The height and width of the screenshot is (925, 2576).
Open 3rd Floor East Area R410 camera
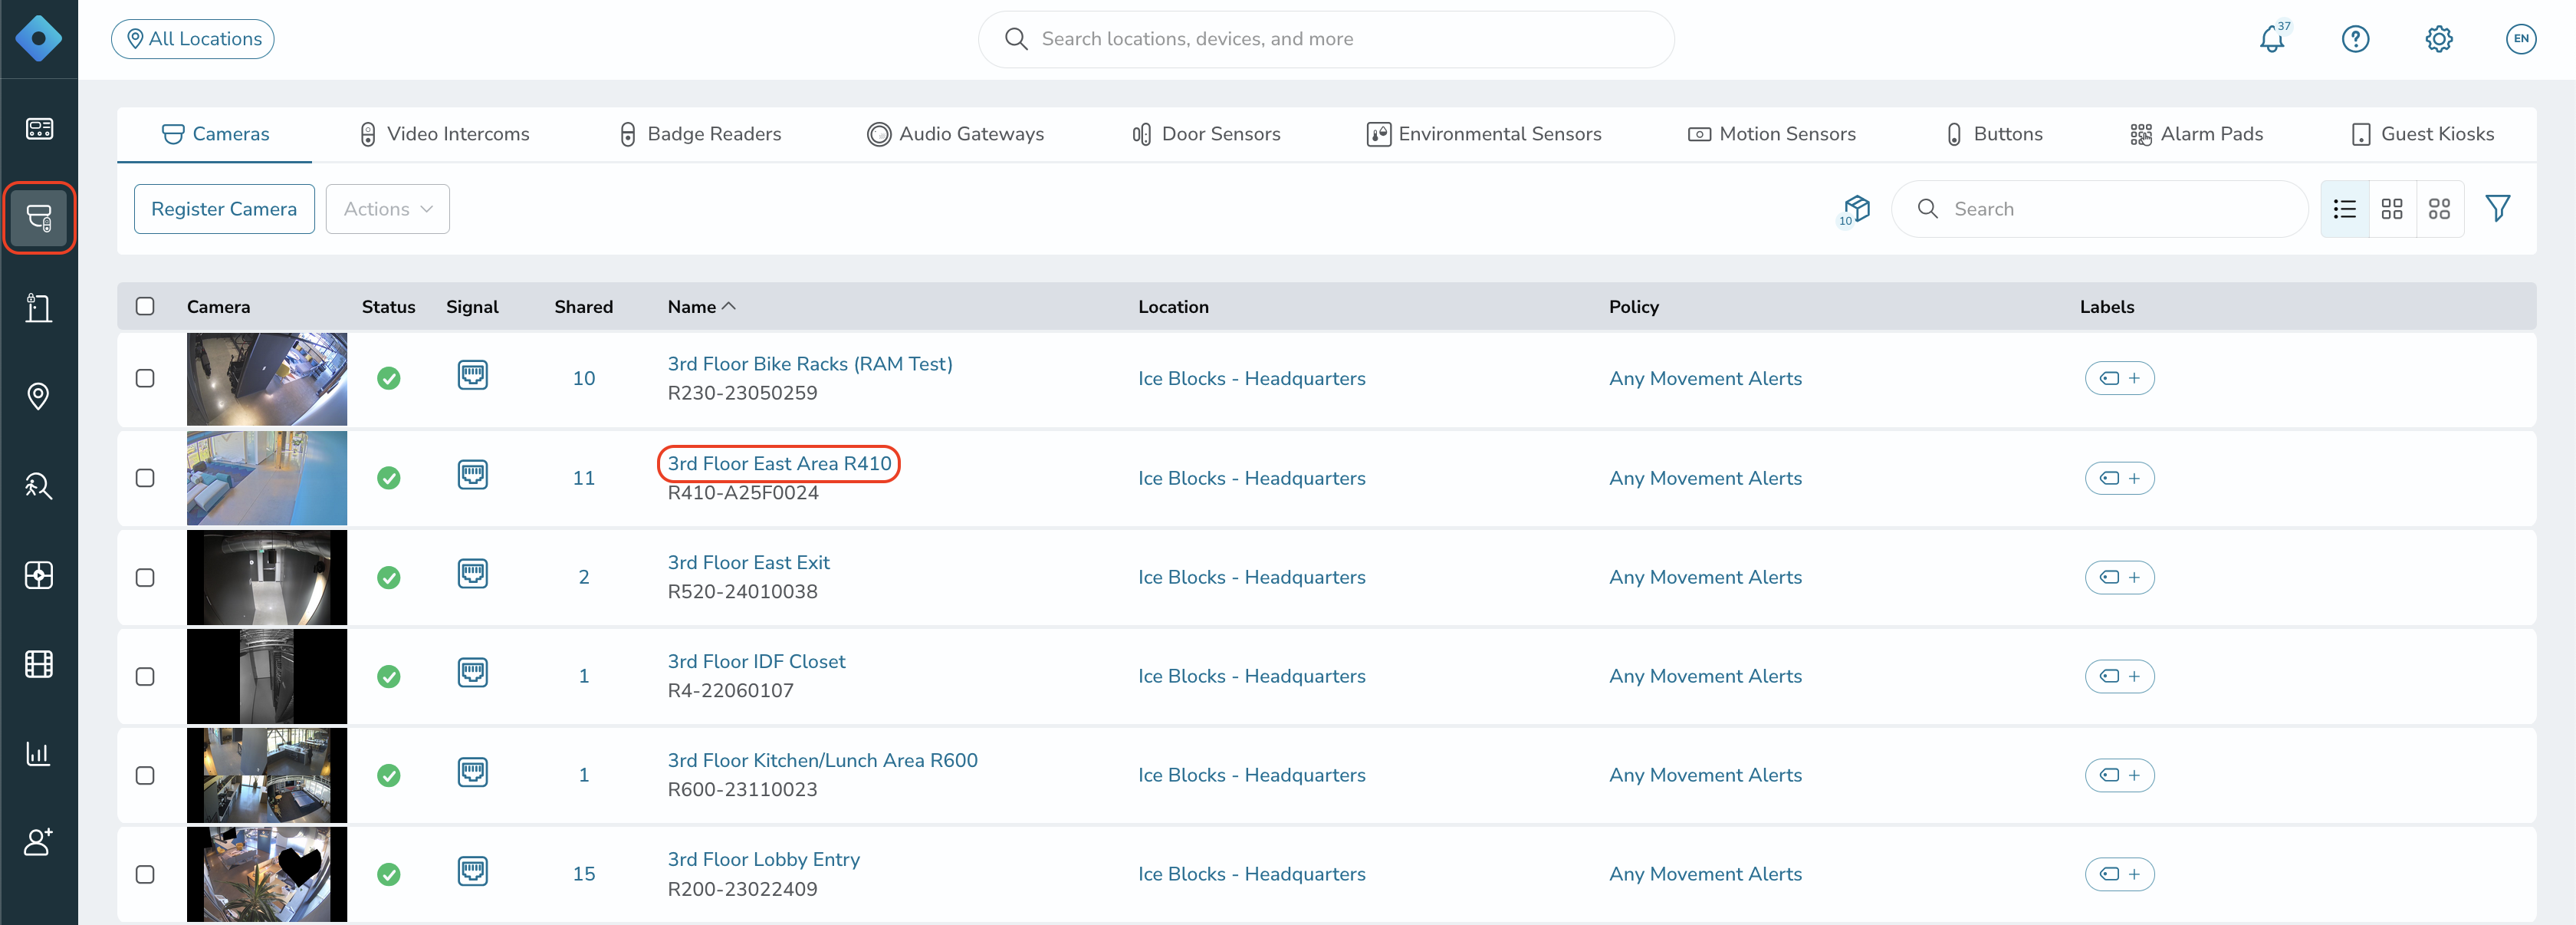[x=779, y=464]
